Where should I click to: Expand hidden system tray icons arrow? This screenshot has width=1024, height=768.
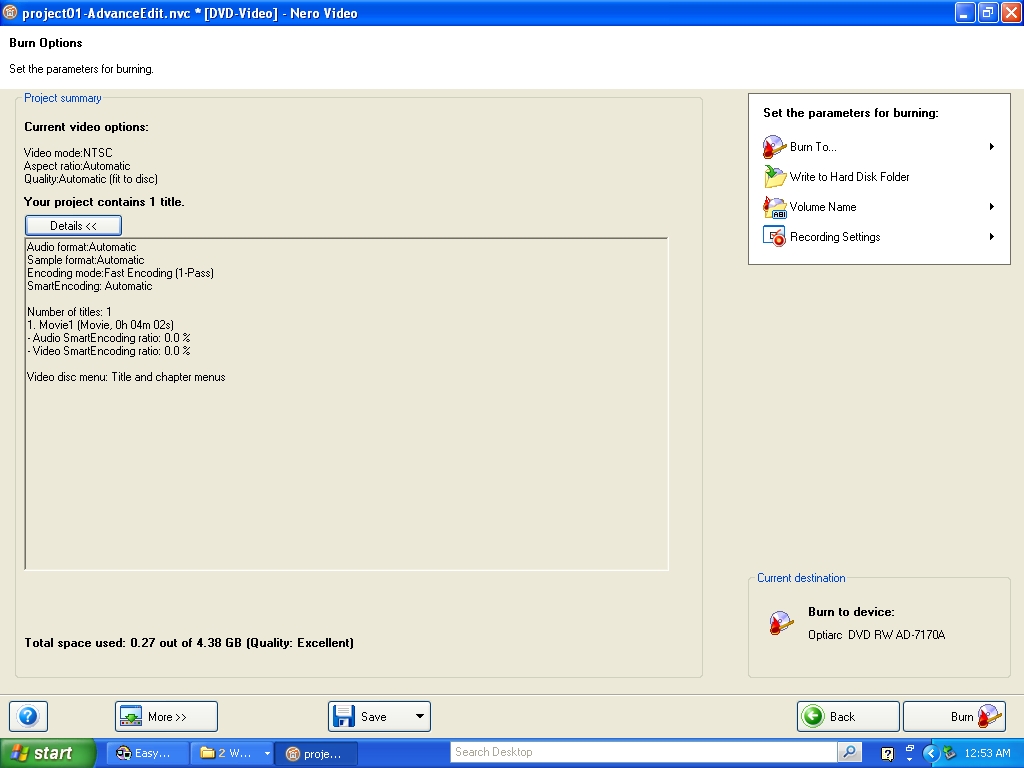pyautogui.click(x=931, y=753)
